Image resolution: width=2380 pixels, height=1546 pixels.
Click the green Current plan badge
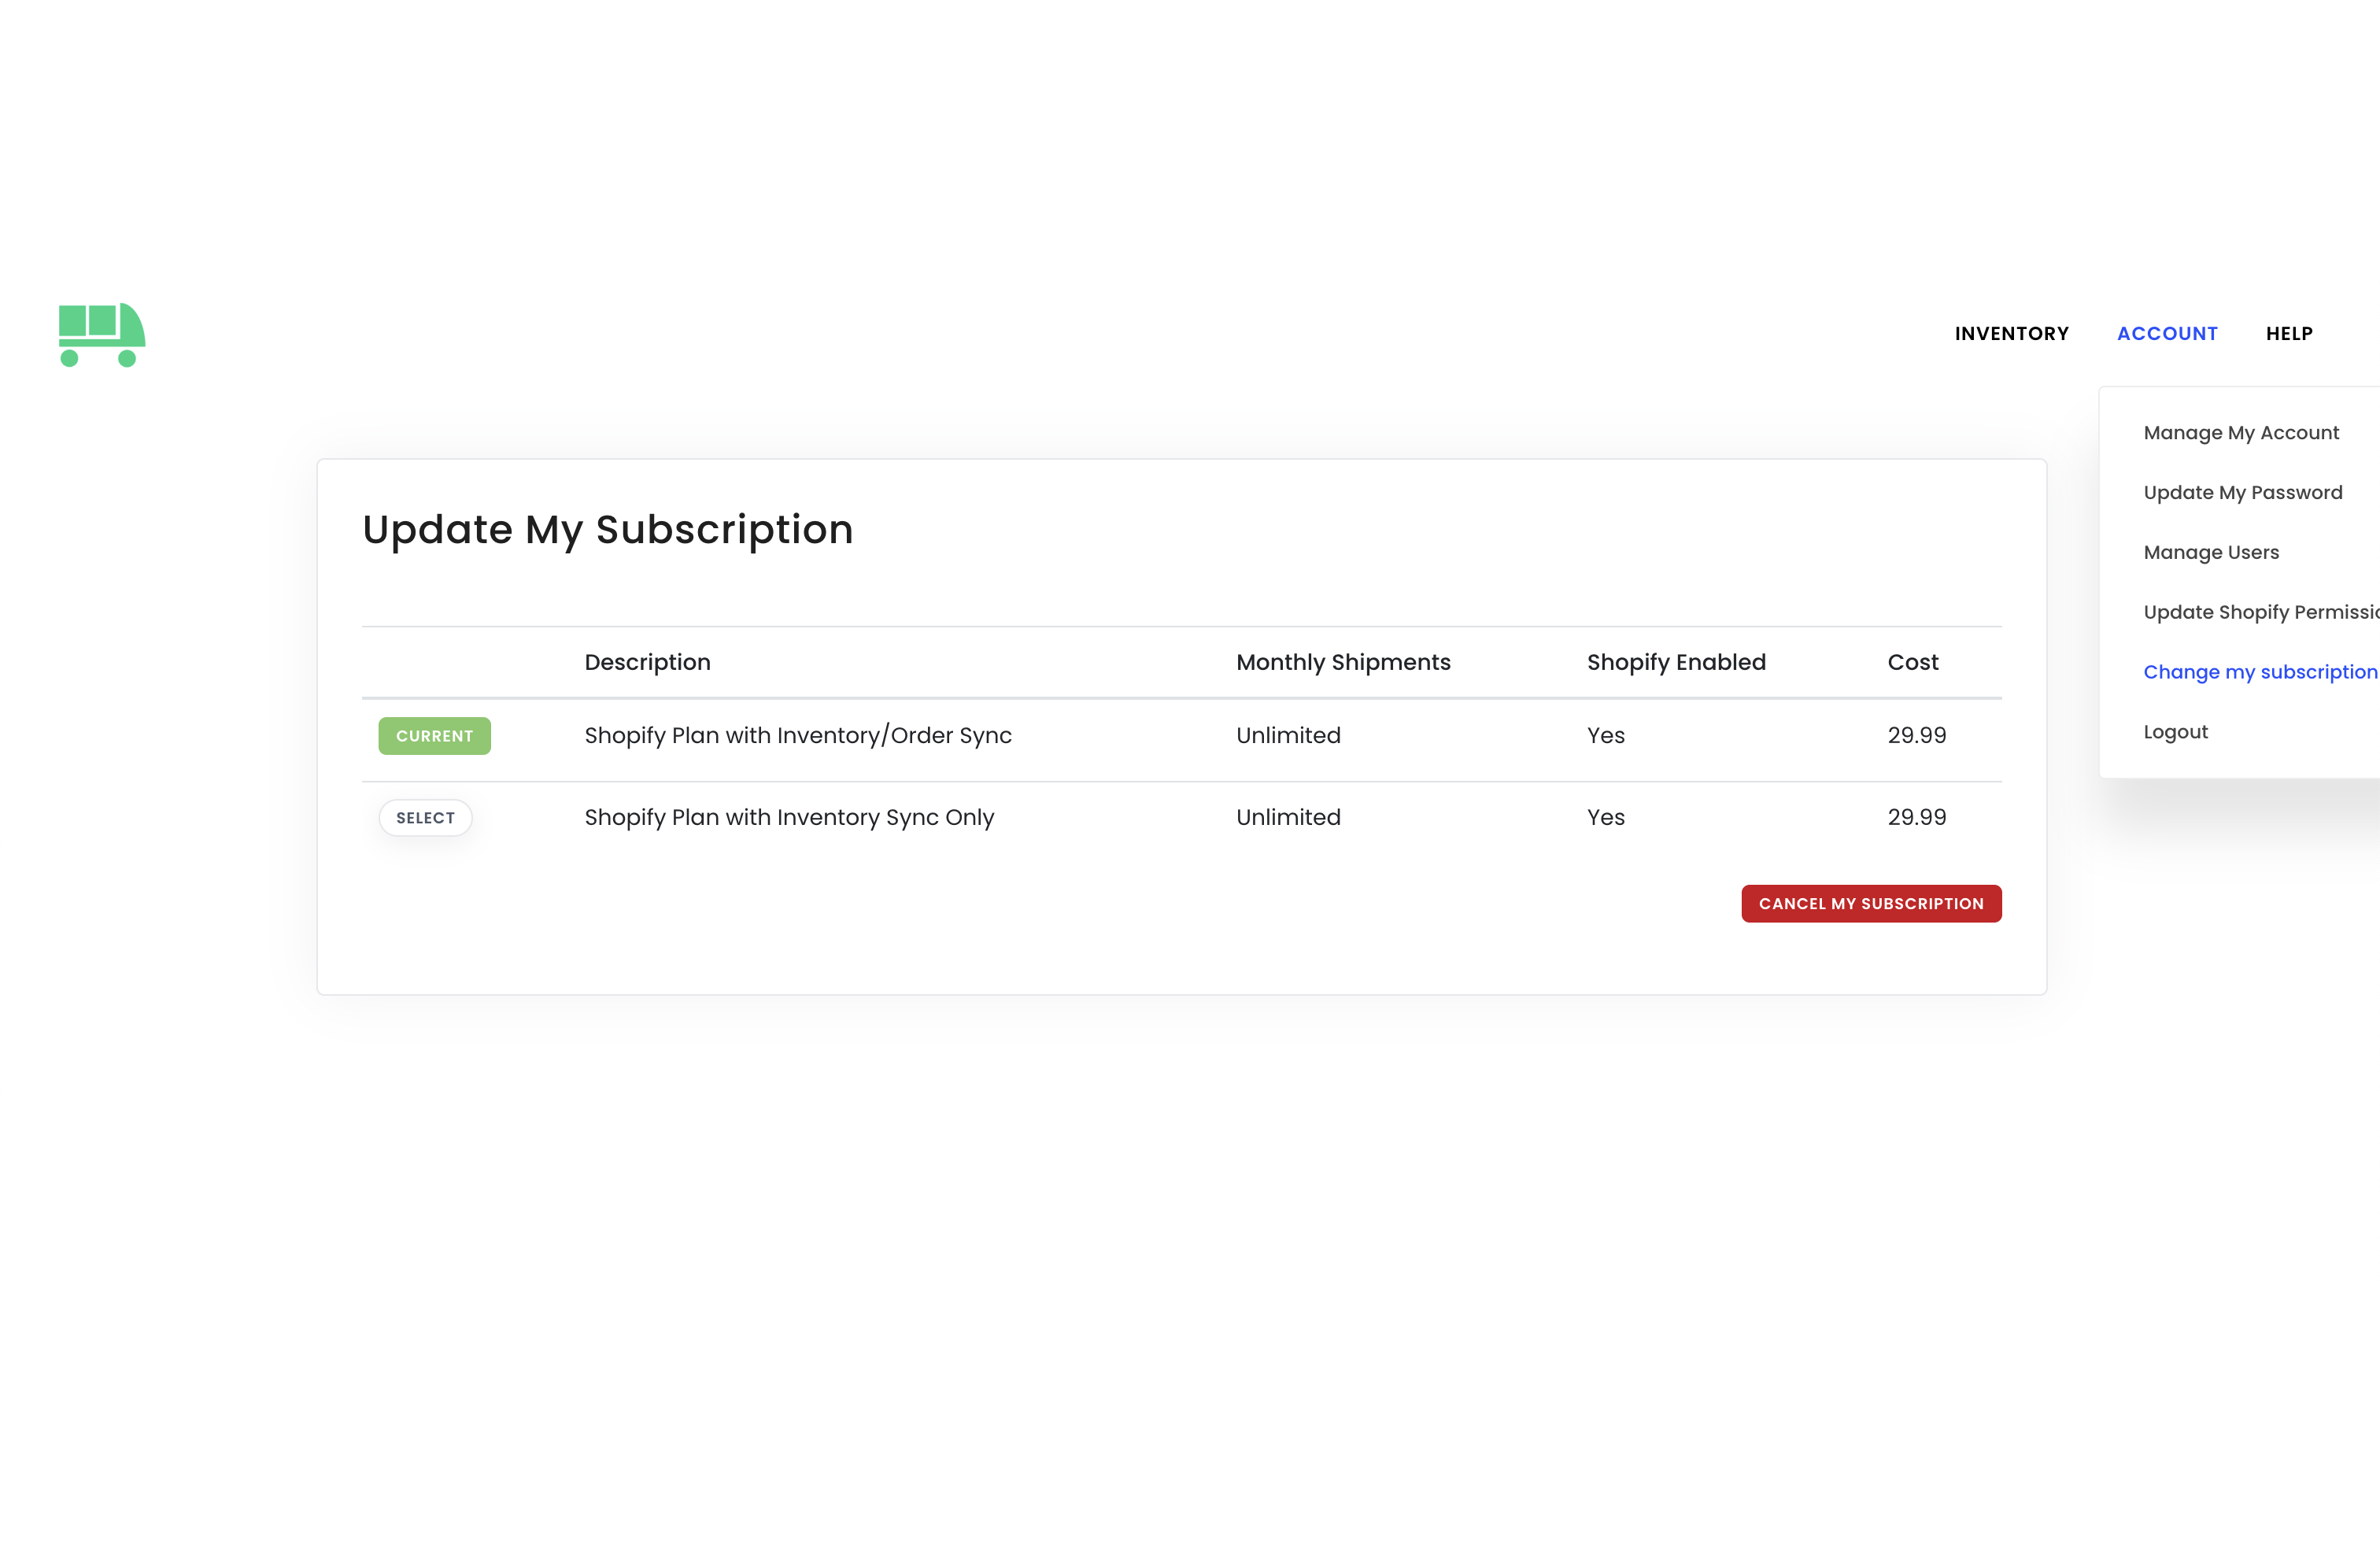pyautogui.click(x=434, y=736)
